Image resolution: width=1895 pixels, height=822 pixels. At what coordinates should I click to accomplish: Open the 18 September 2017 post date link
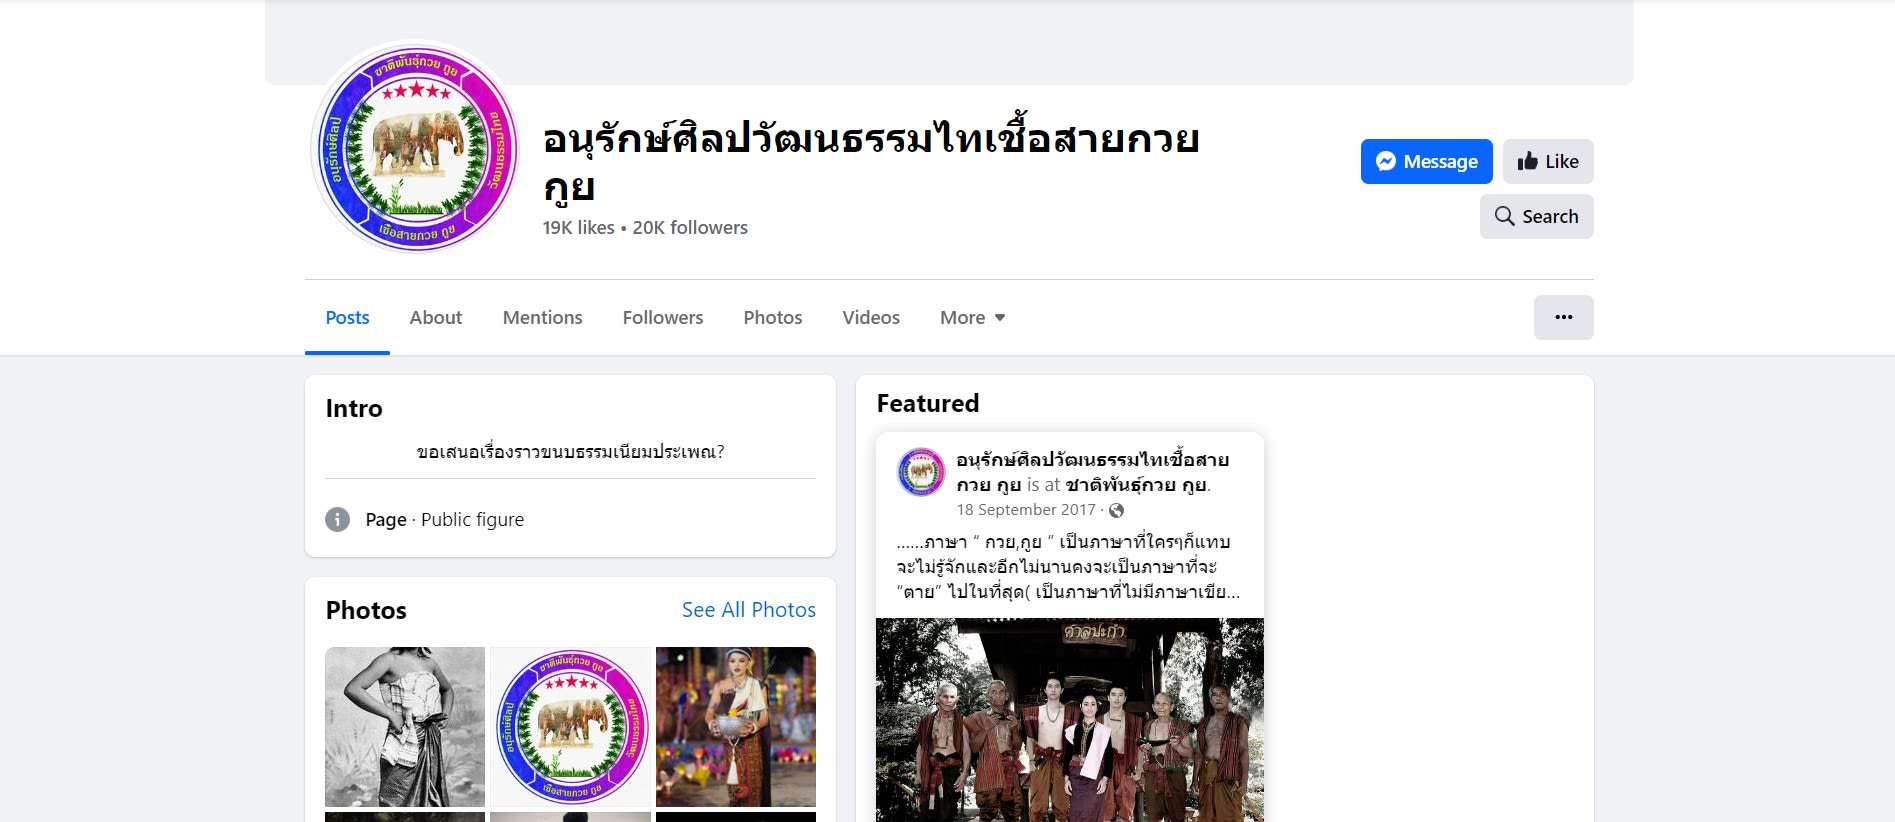click(1025, 510)
